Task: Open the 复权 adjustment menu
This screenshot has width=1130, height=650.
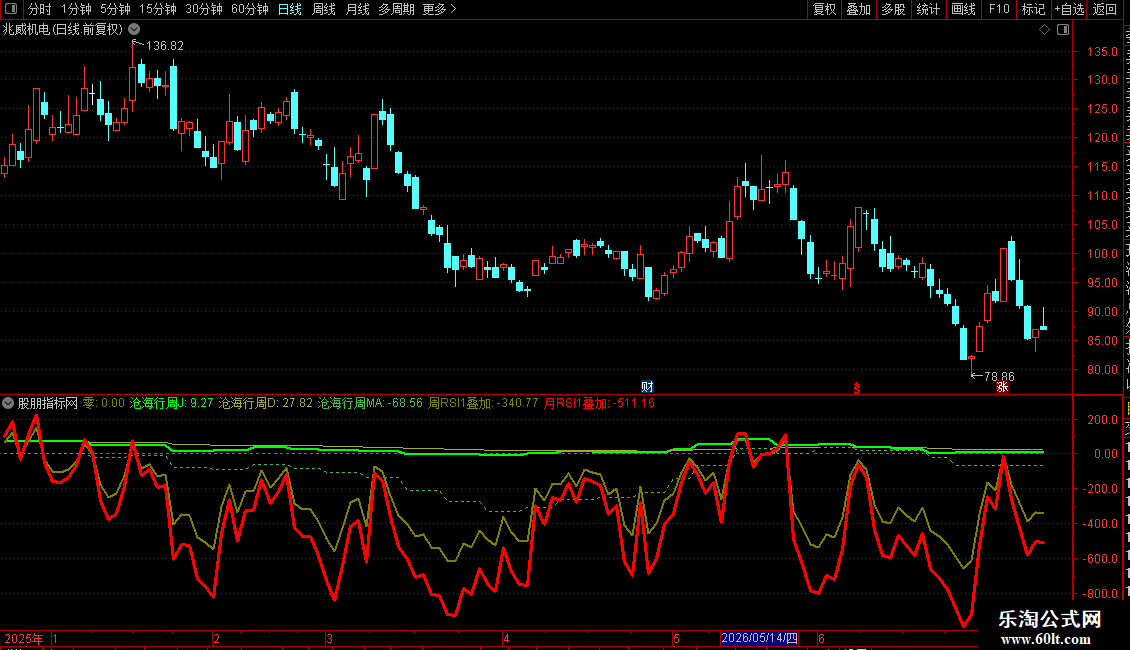Action: [x=824, y=9]
